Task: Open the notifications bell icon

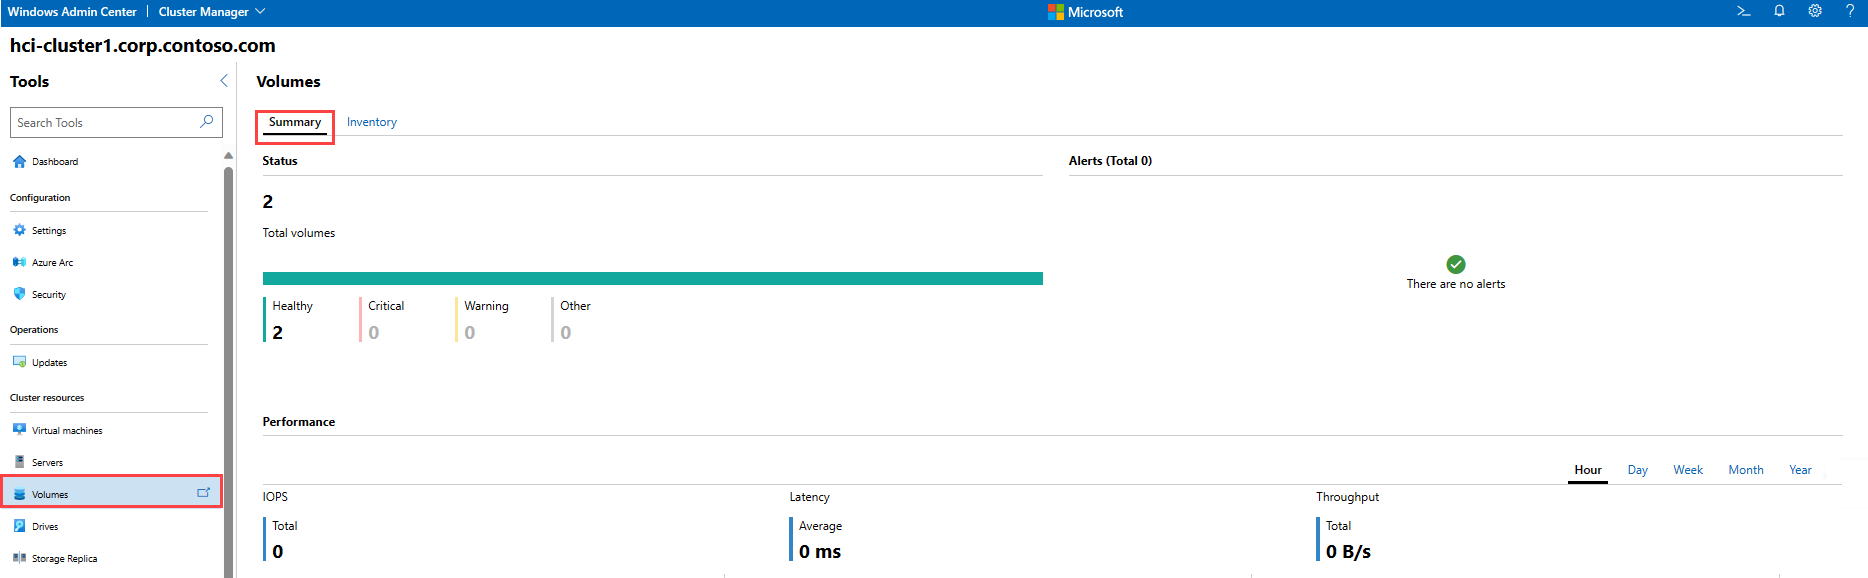Action: click(1779, 12)
